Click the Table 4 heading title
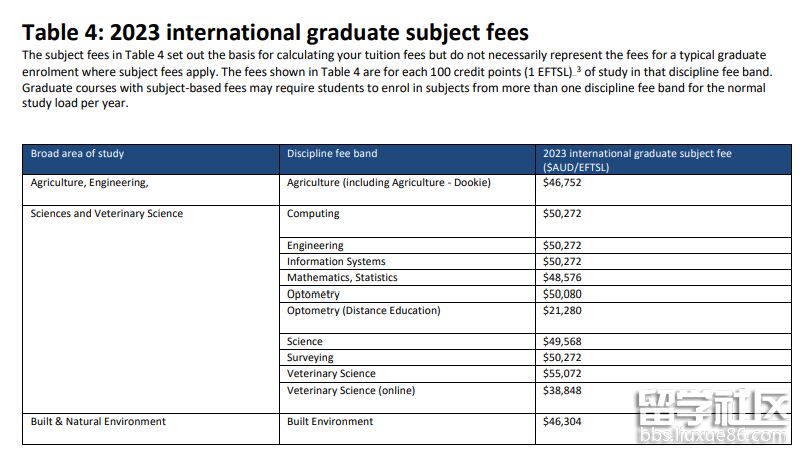Viewport: 803px width, 457px height. click(275, 34)
